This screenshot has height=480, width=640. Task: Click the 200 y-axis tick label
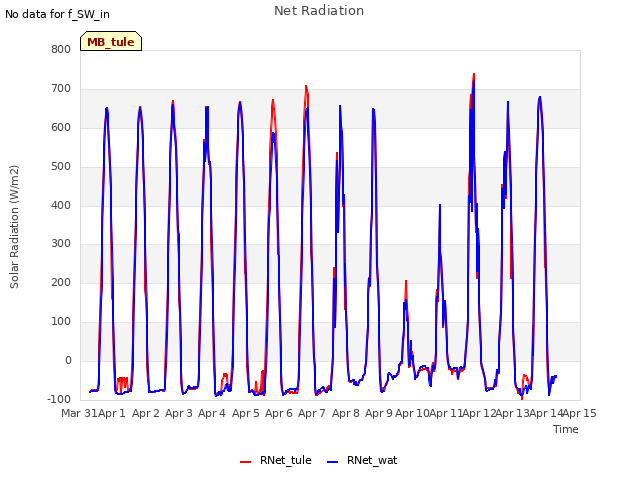[x=61, y=282]
